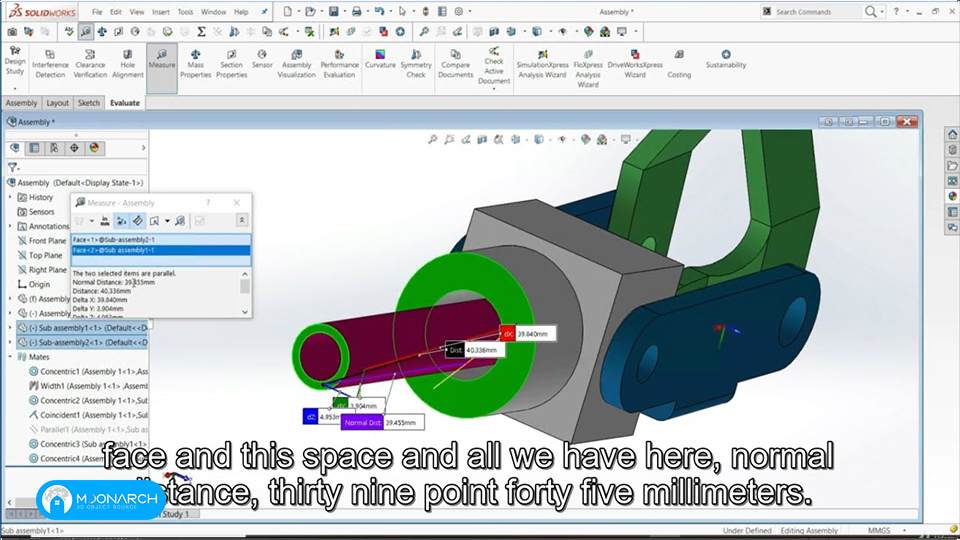This screenshot has height=540, width=960.
Task: Run Performance Evaluation
Action: pos(339,64)
